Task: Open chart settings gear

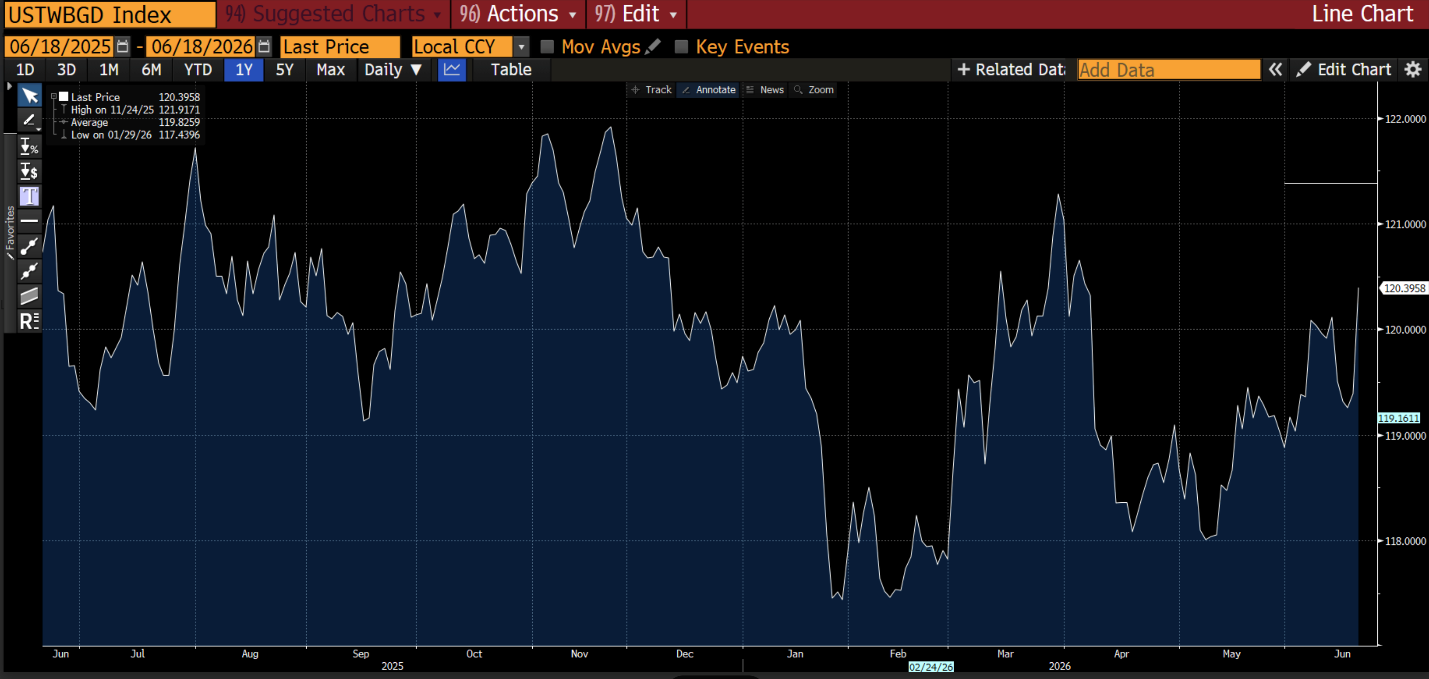Action: [x=1412, y=70]
